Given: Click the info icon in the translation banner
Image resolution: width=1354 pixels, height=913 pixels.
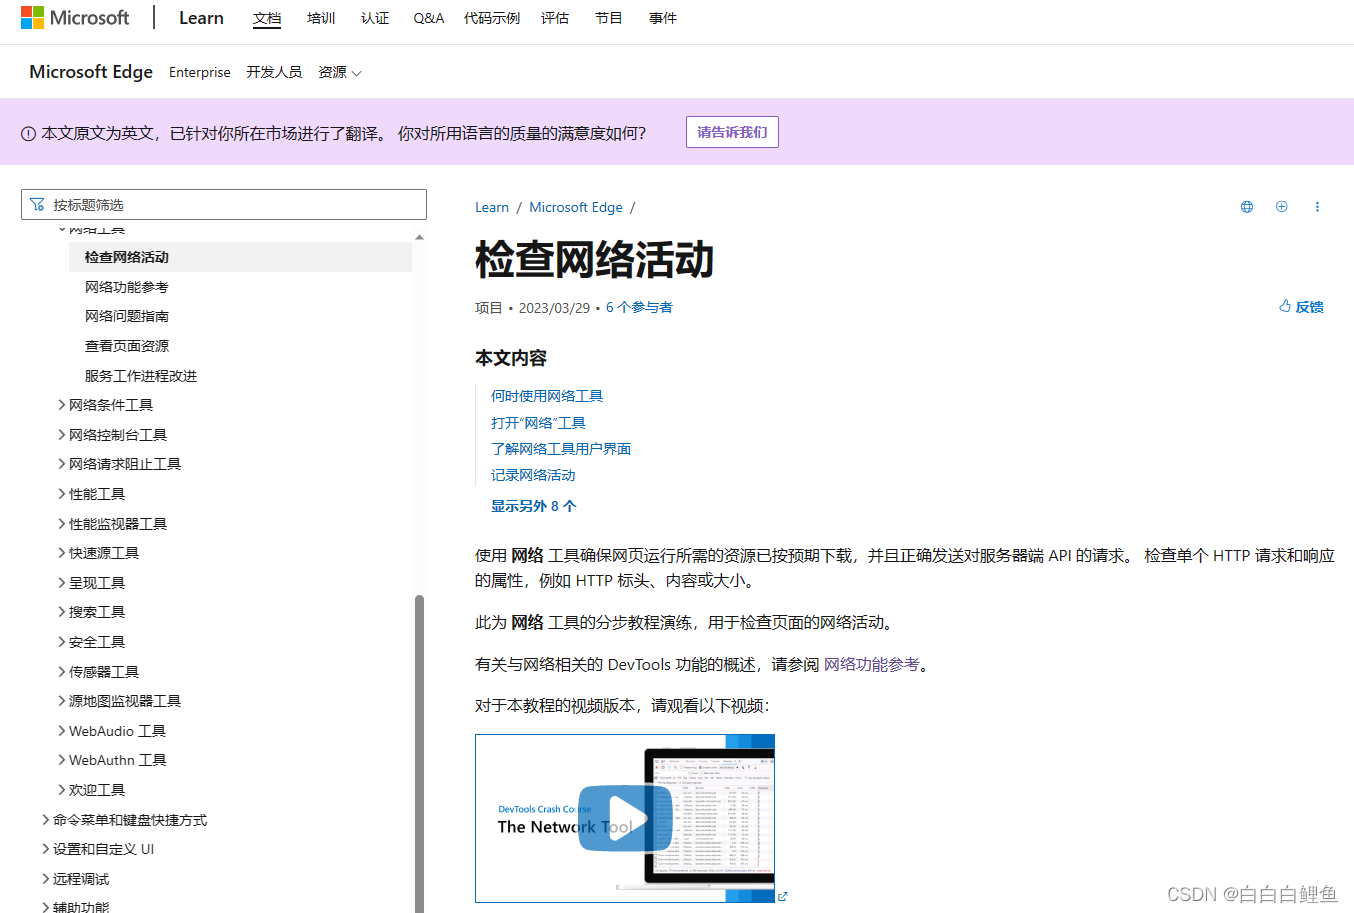Looking at the screenshot, I should pyautogui.click(x=28, y=133).
